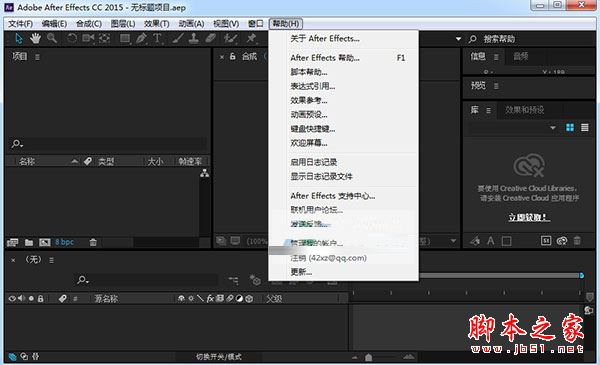600x365 pixels.
Task: Toggle composition lock icon in viewer tab
Action: [x=232, y=57]
